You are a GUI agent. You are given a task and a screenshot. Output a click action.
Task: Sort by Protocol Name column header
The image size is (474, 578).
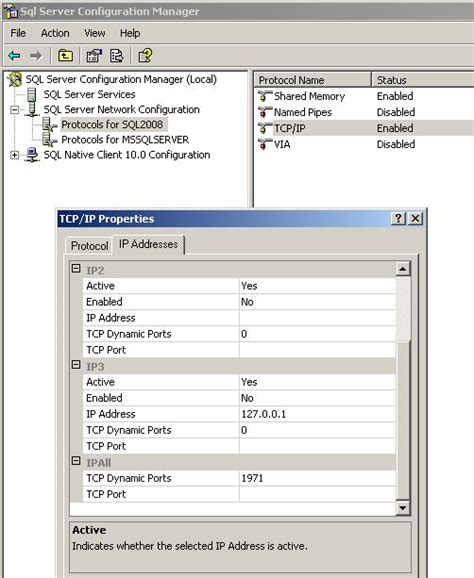312,80
